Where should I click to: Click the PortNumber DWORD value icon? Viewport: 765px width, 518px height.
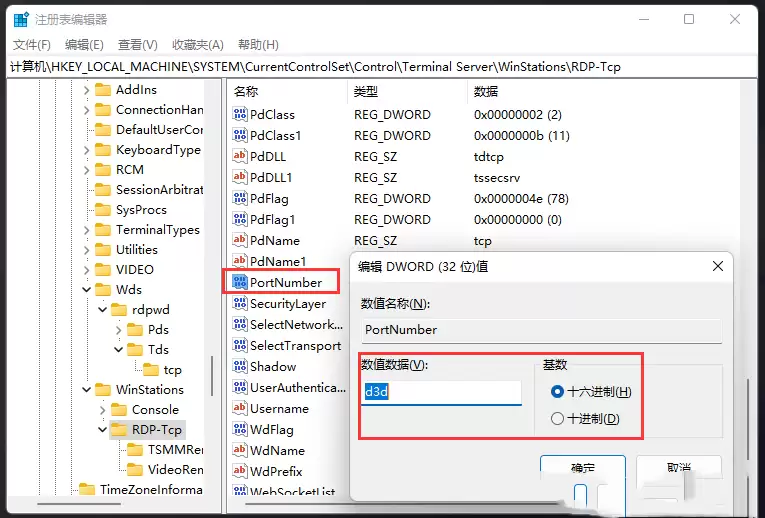239,282
